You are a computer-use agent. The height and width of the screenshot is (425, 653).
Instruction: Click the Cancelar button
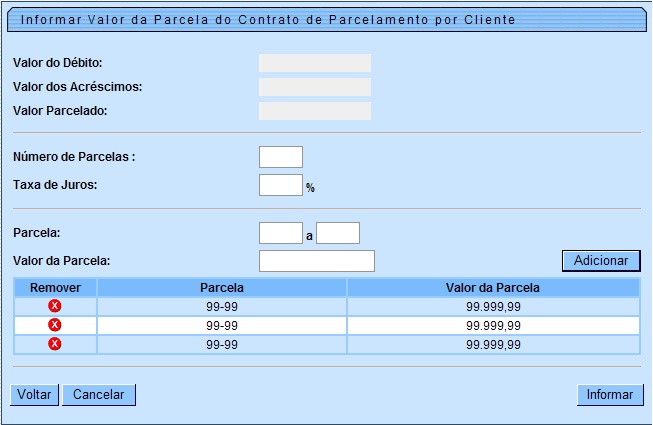[x=99, y=394]
